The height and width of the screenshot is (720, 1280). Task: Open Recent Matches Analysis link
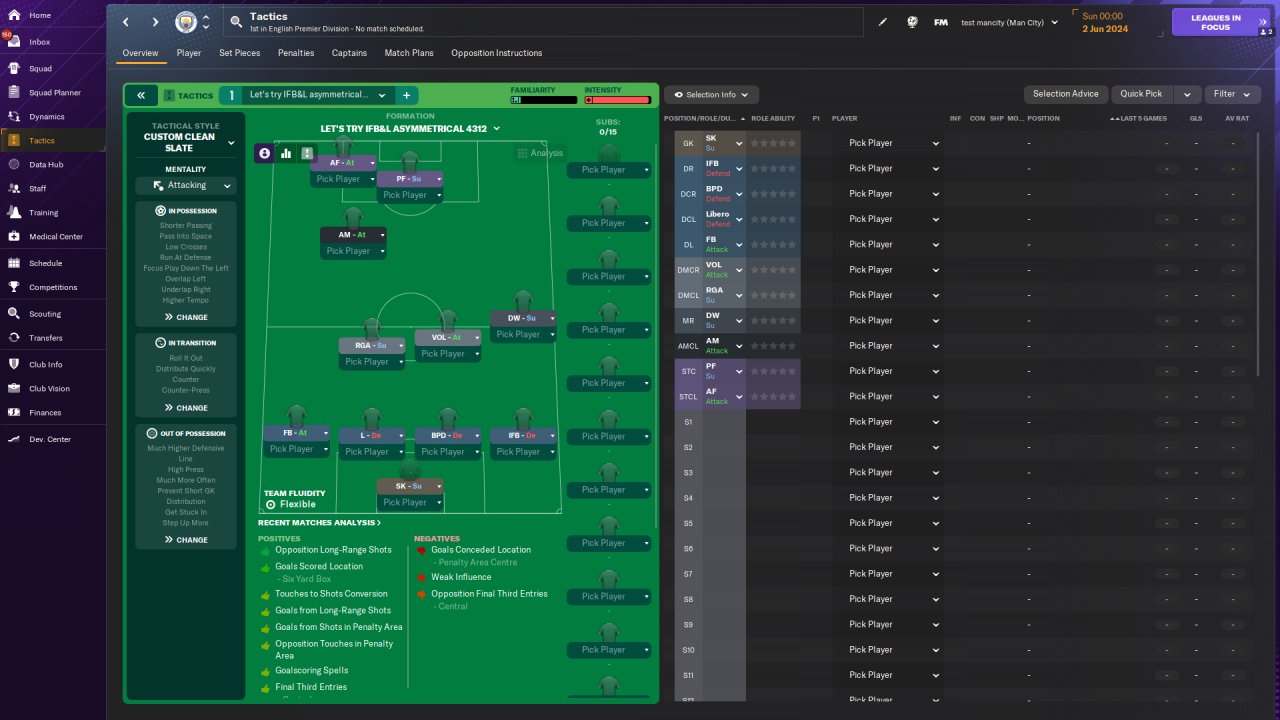click(x=319, y=522)
